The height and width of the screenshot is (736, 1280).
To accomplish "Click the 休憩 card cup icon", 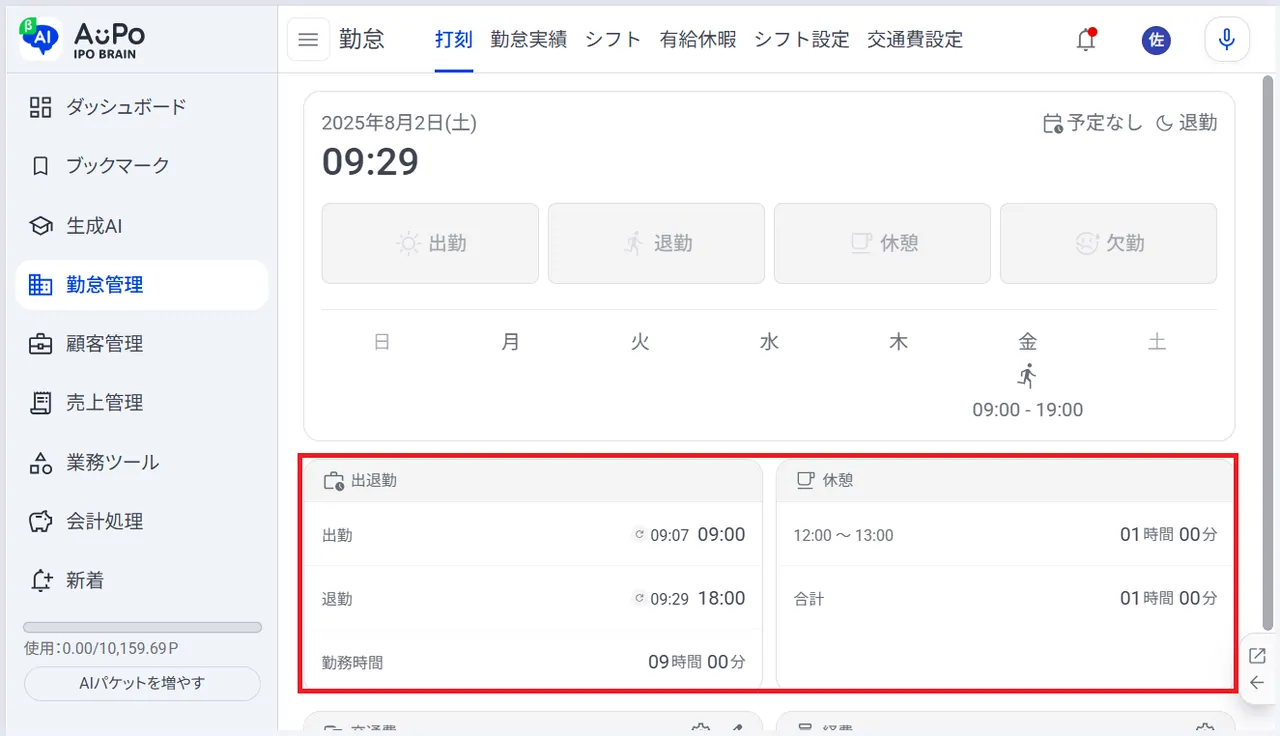I will pyautogui.click(x=805, y=480).
